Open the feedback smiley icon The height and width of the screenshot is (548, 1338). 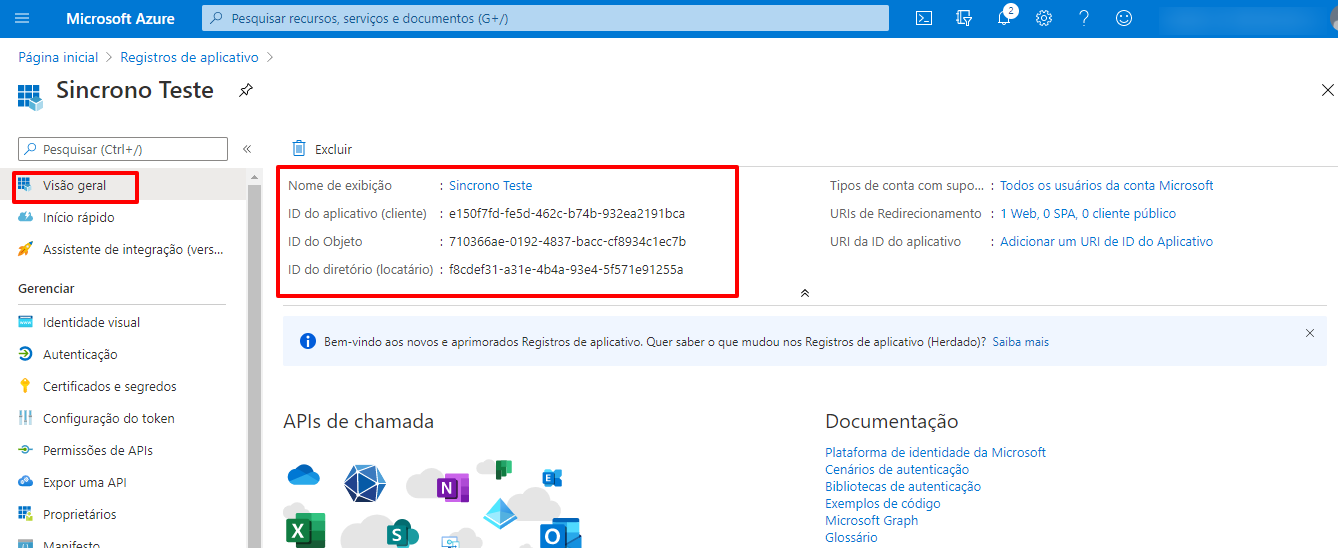click(x=1124, y=18)
